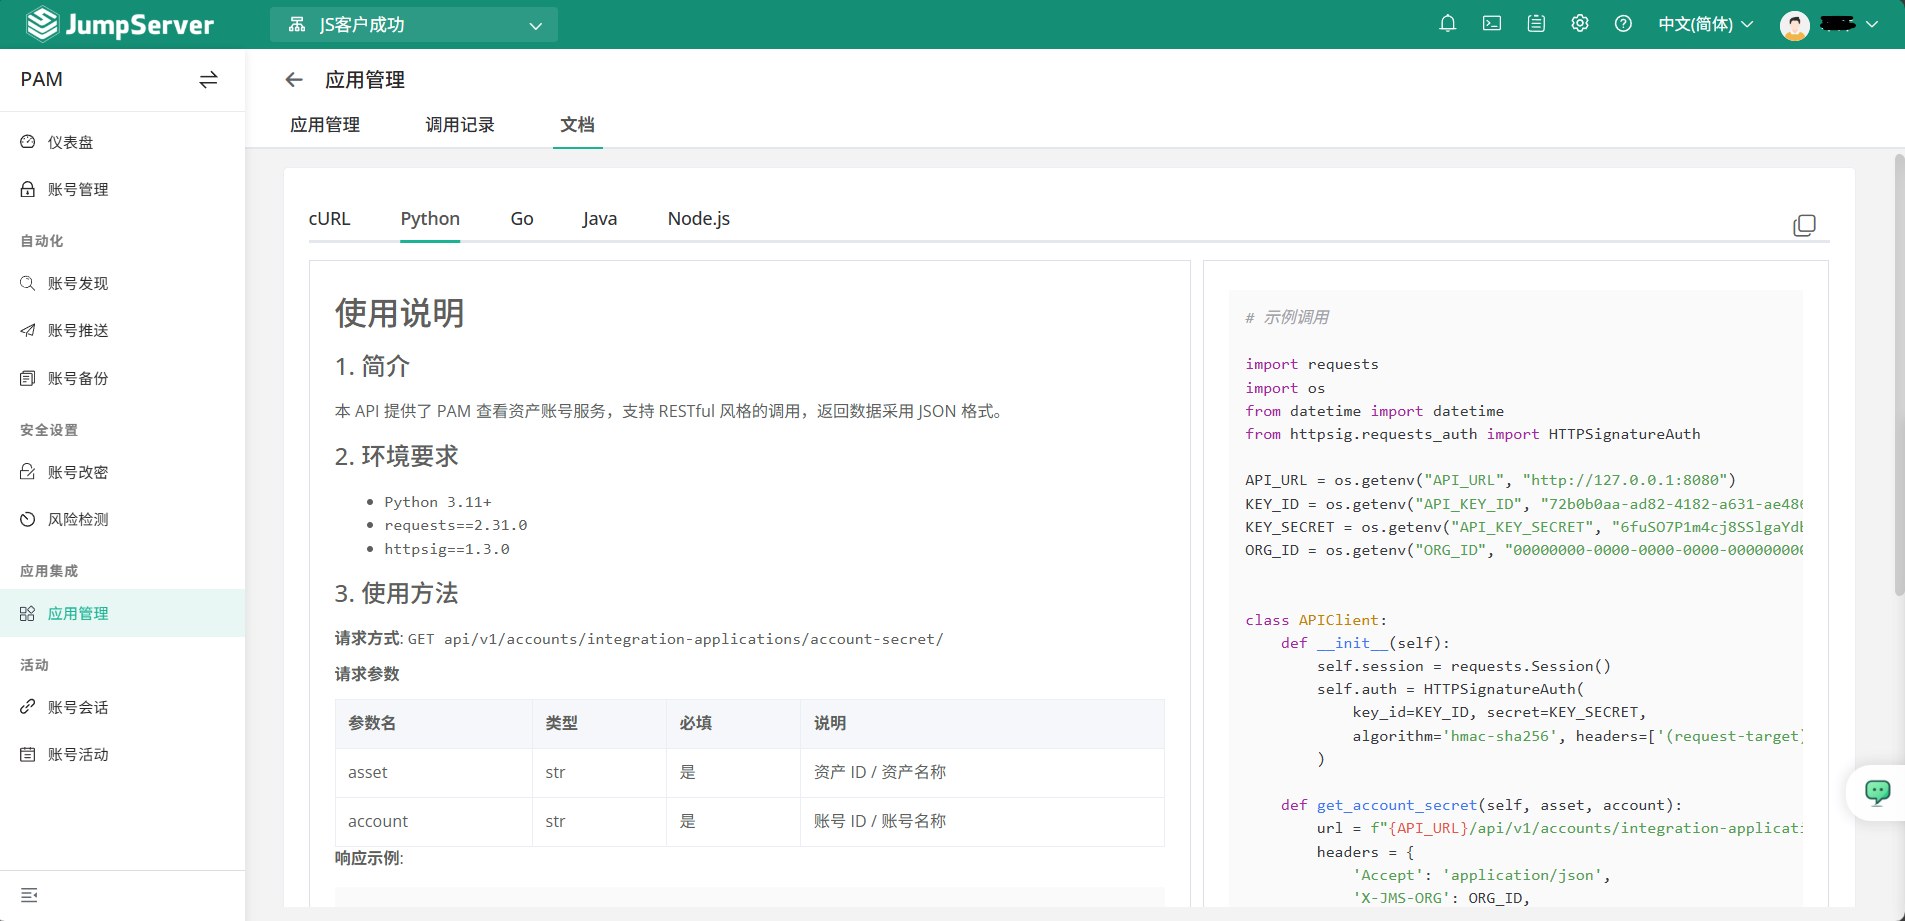Click the 'import requests' code line
Image resolution: width=1905 pixels, height=921 pixels.
(x=1312, y=364)
